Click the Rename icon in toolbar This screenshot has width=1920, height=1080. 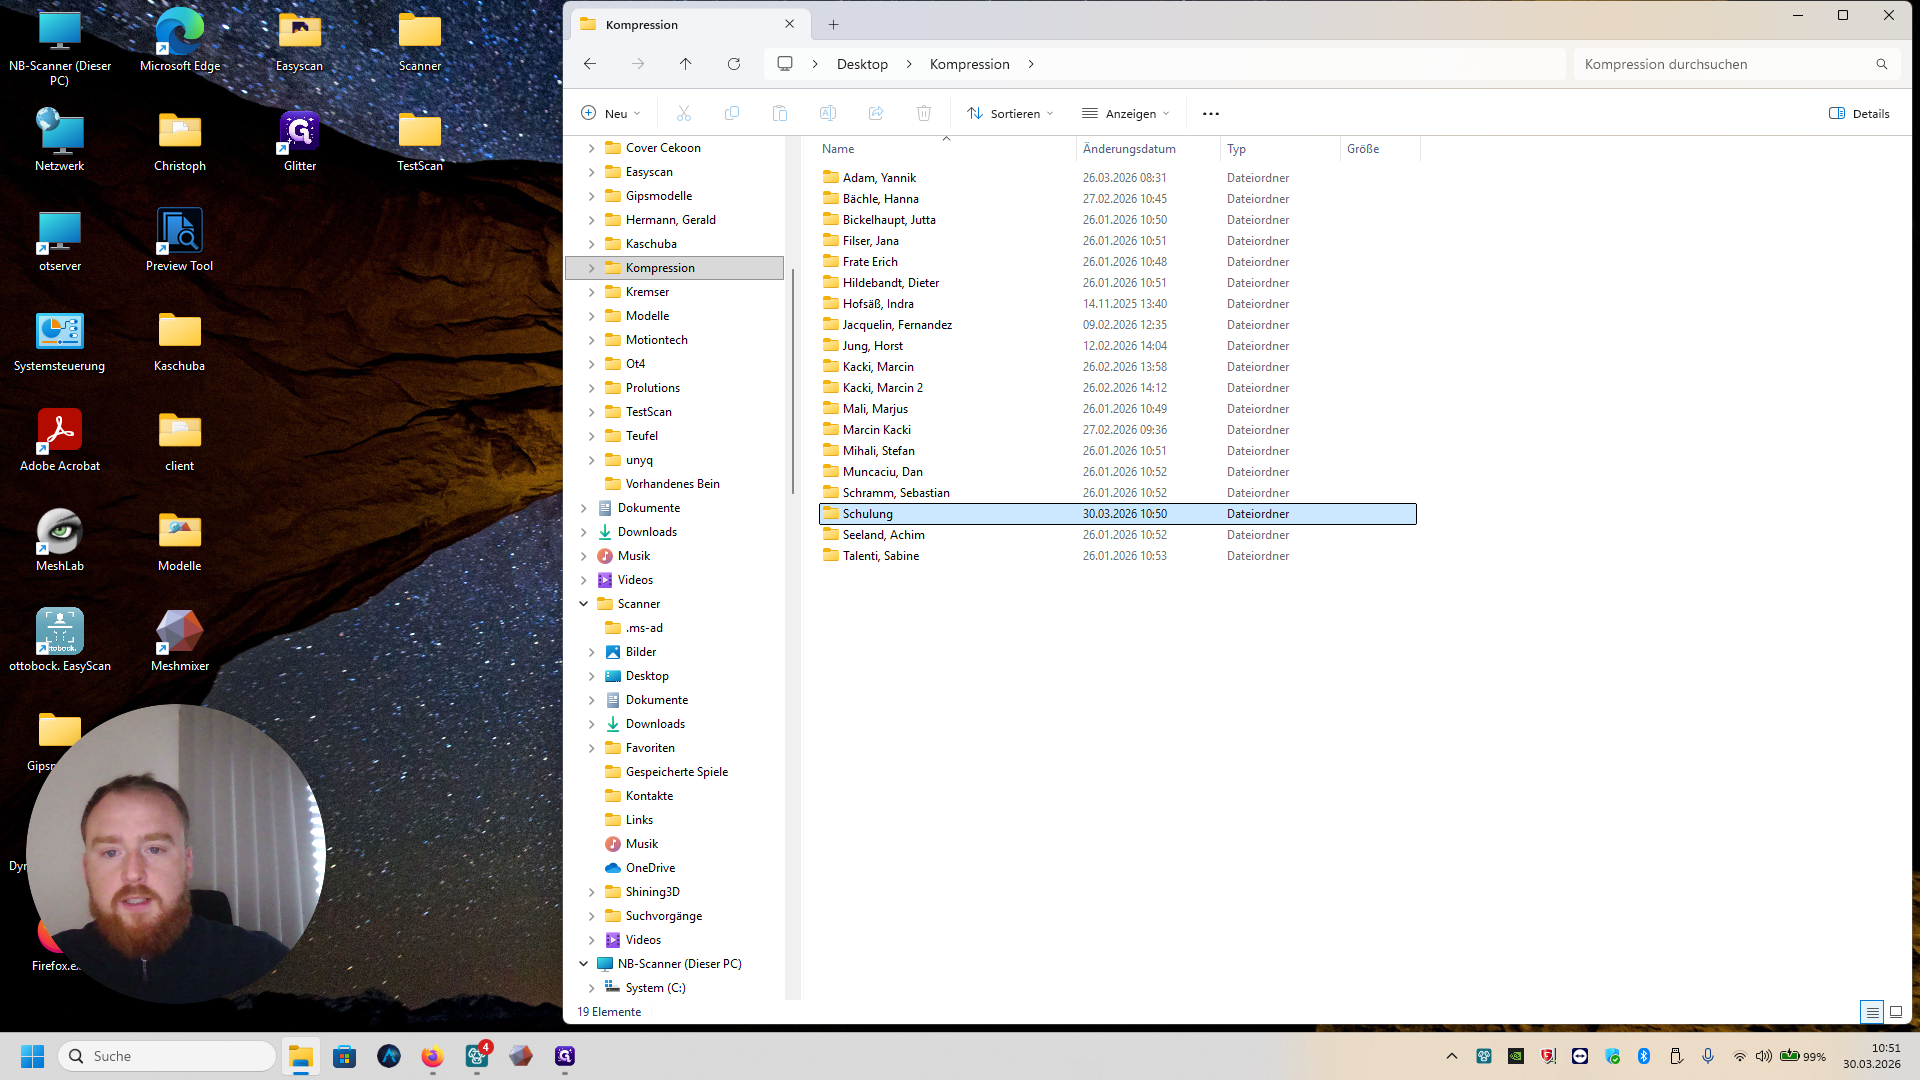(x=828, y=114)
